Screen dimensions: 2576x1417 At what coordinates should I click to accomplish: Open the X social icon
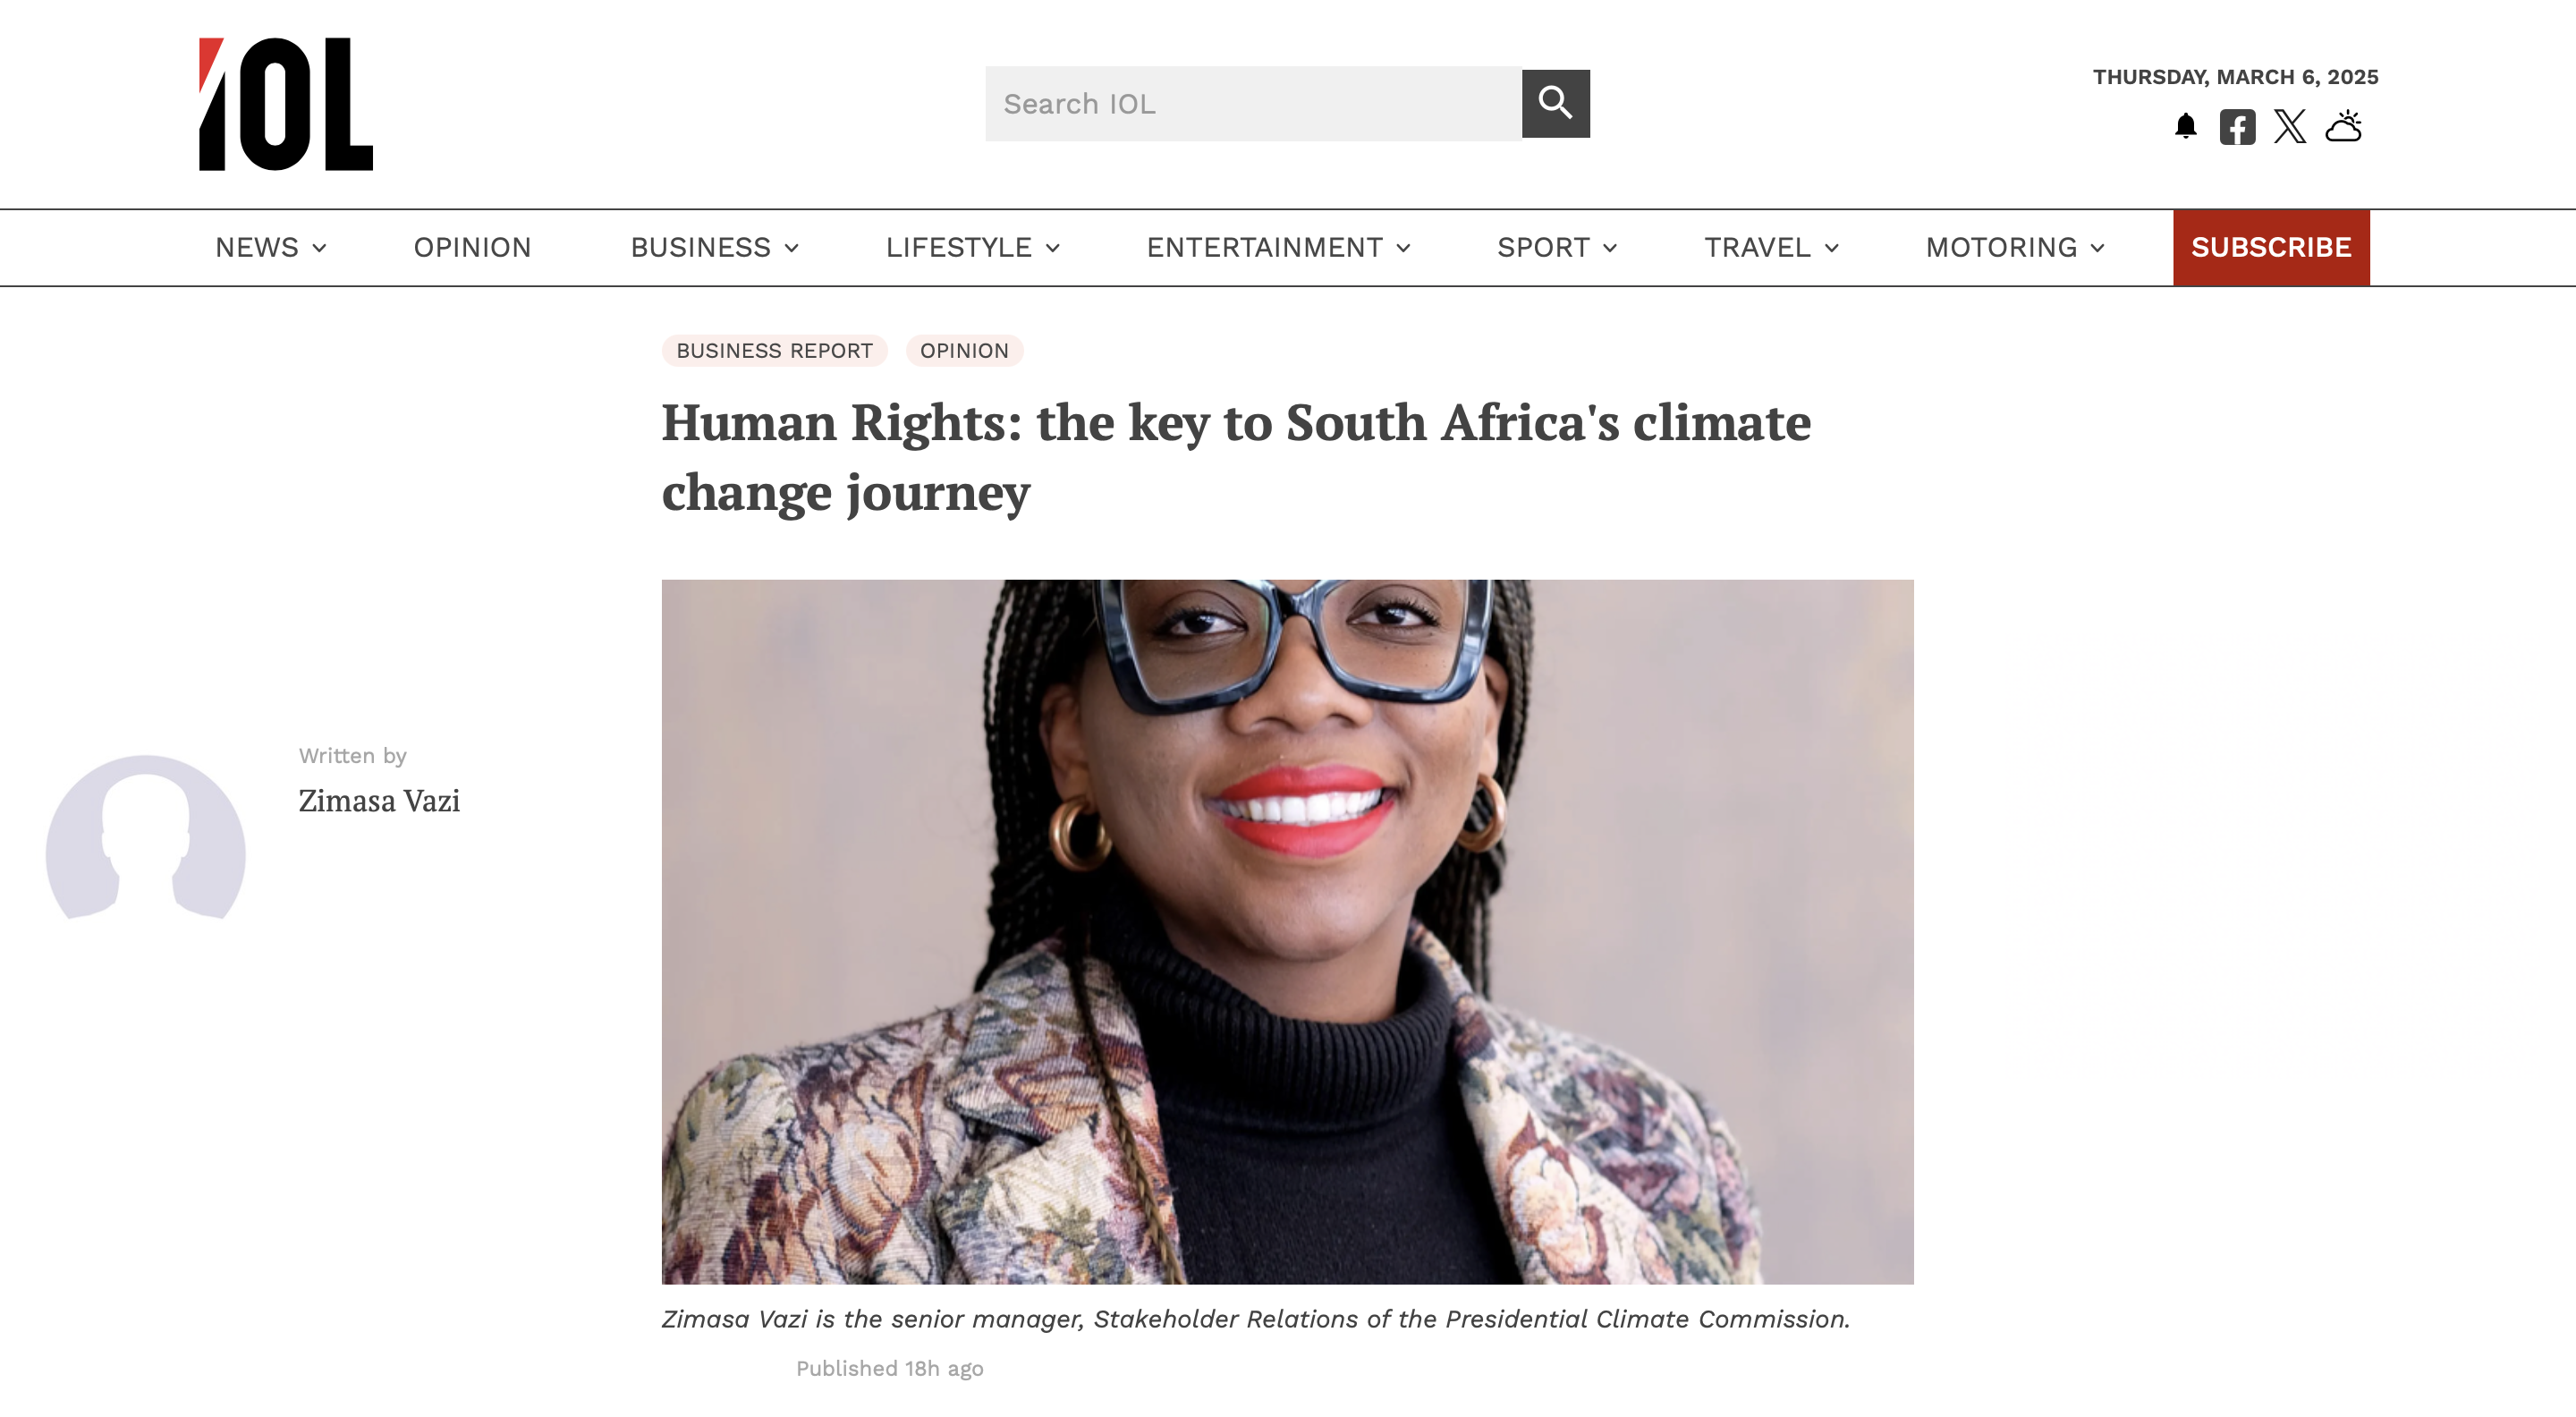click(x=2289, y=127)
